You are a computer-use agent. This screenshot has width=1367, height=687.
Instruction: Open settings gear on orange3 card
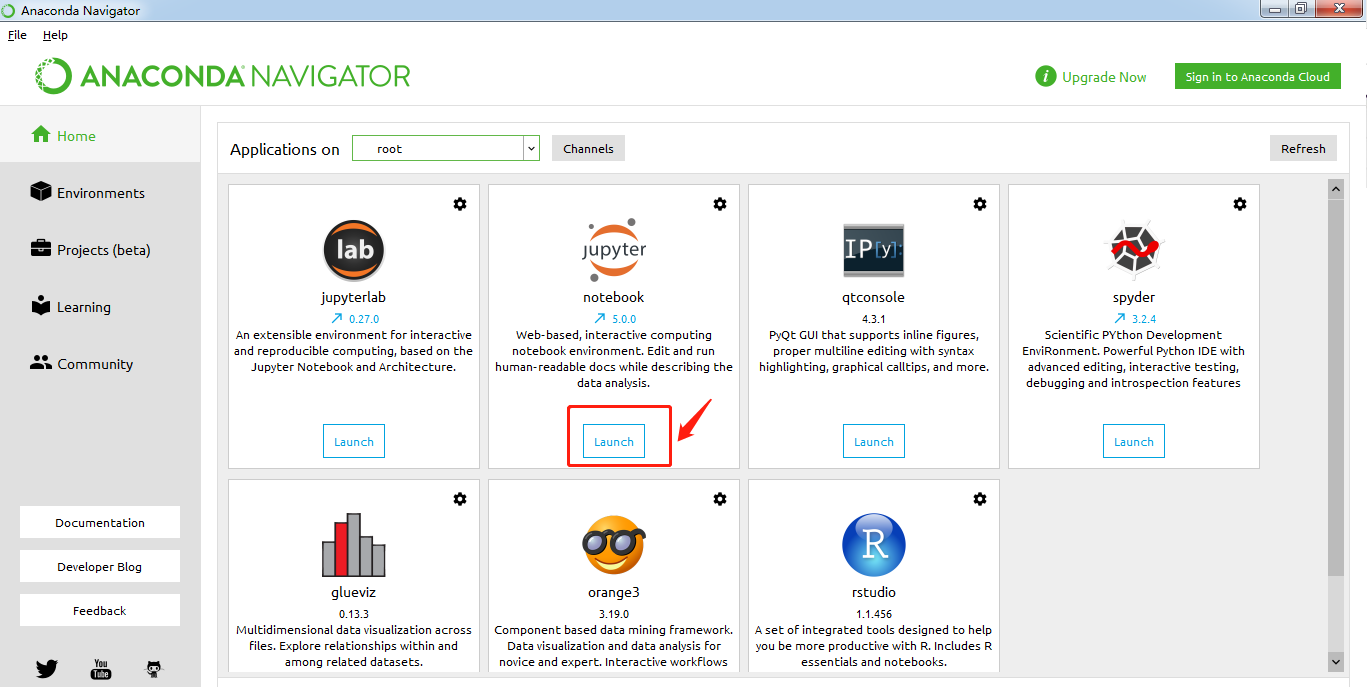point(720,499)
